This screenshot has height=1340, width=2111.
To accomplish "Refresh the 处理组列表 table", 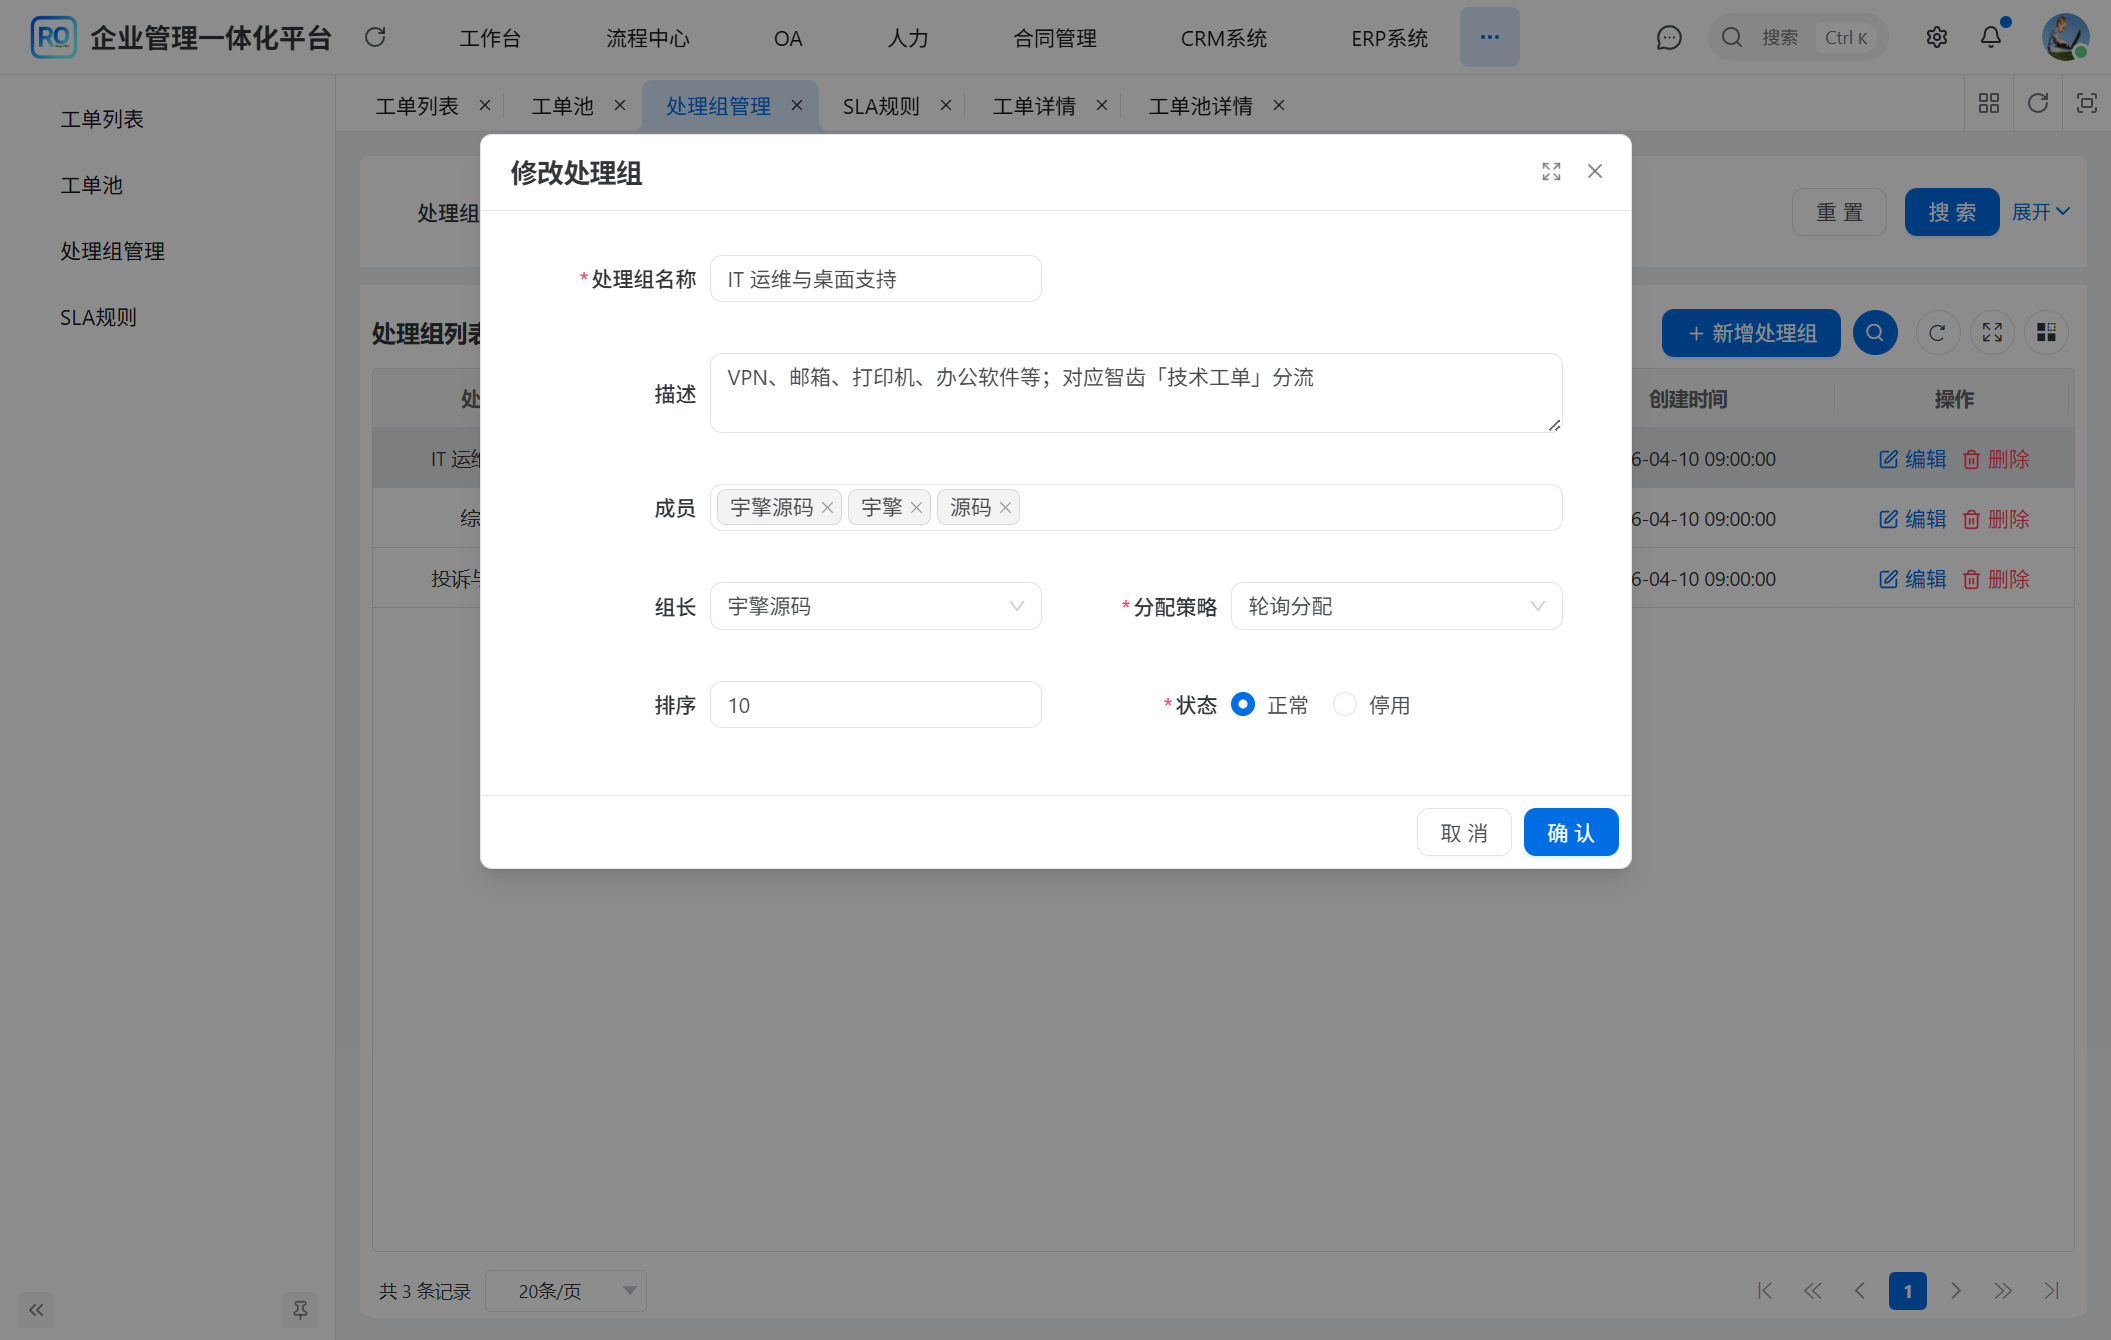I will [x=1937, y=332].
